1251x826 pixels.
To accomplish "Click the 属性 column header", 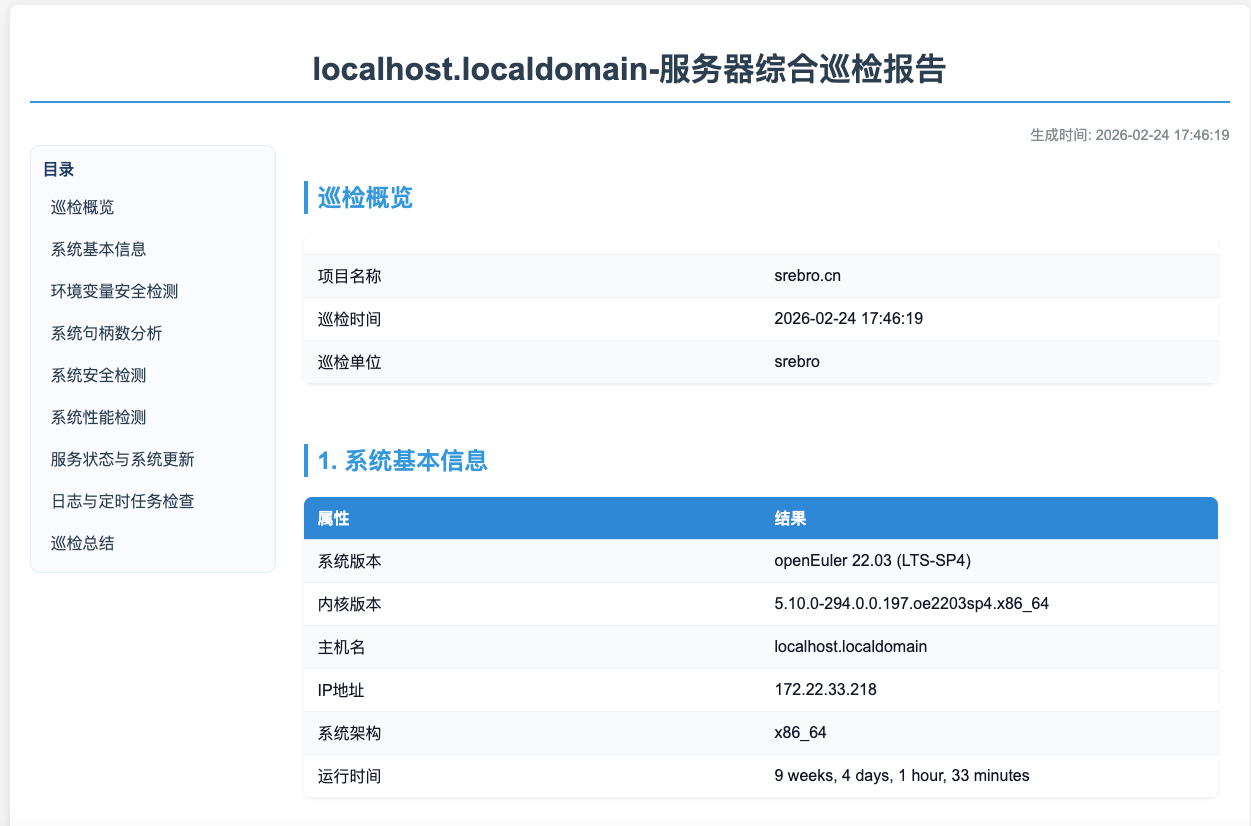I will [333, 518].
